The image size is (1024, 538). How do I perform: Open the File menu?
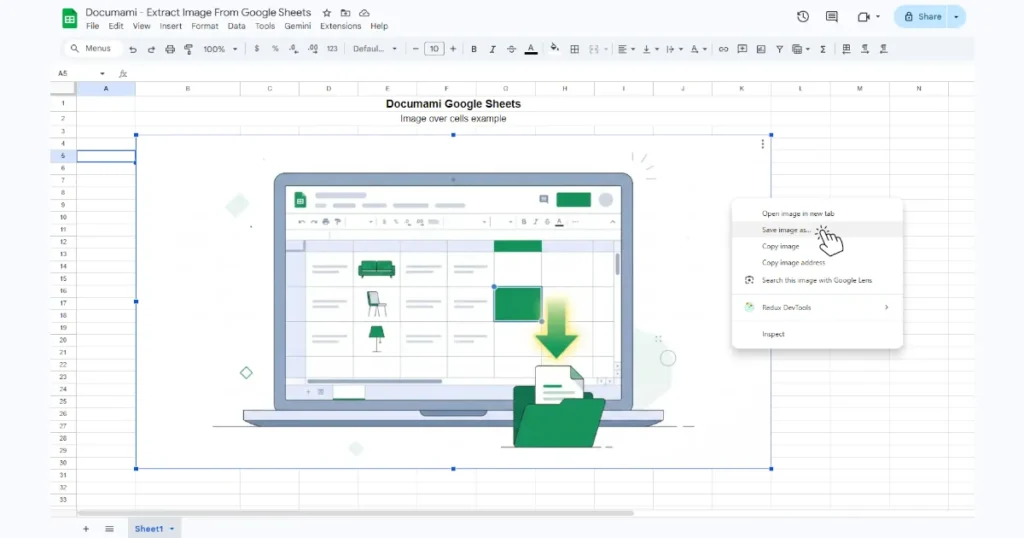(93, 26)
